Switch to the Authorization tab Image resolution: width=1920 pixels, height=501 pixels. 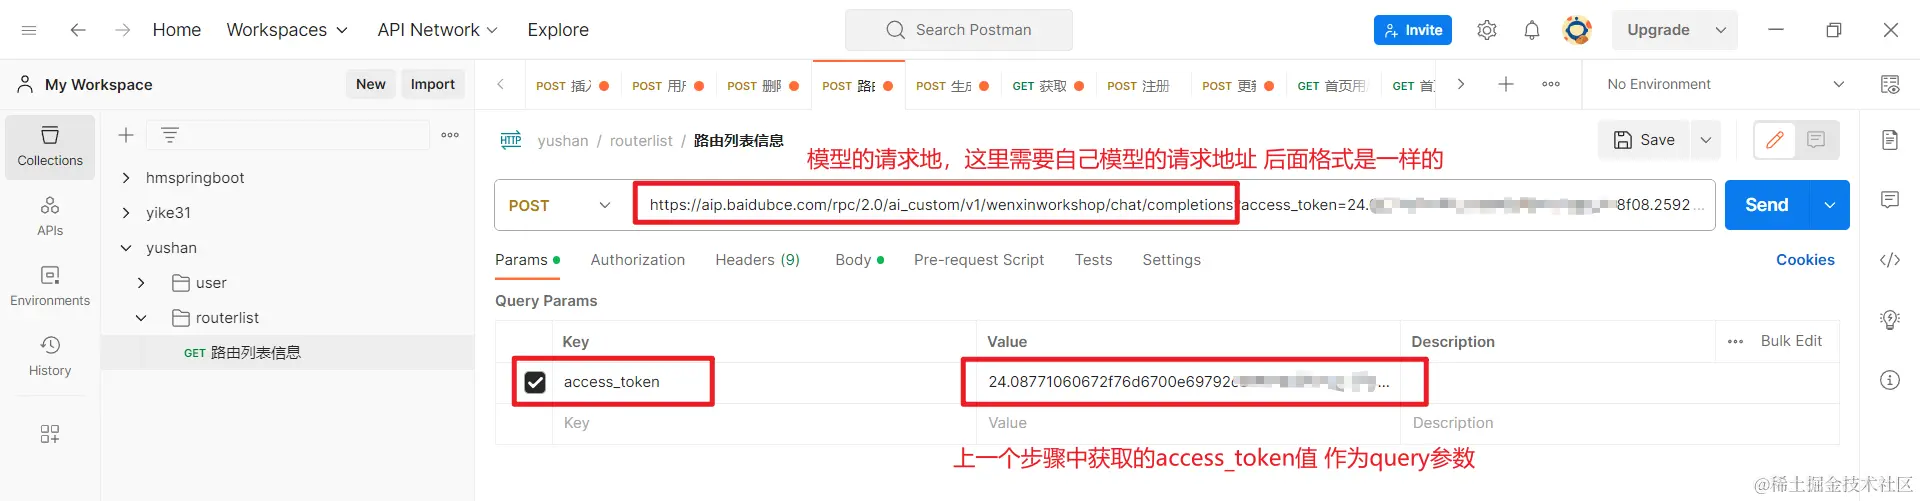point(638,260)
